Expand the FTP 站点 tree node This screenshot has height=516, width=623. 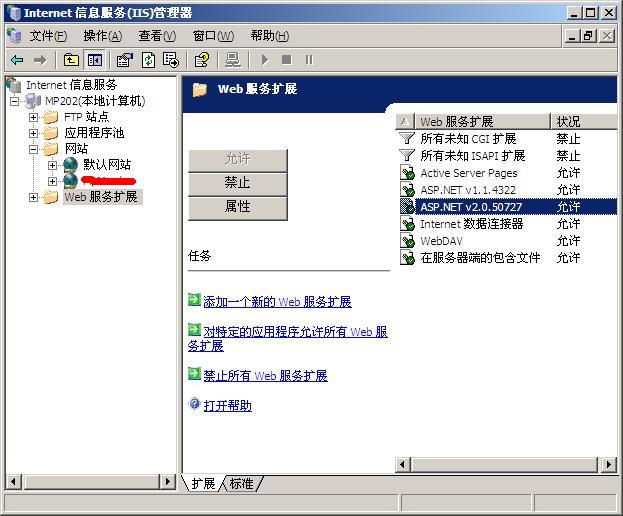pyautogui.click(x=33, y=117)
